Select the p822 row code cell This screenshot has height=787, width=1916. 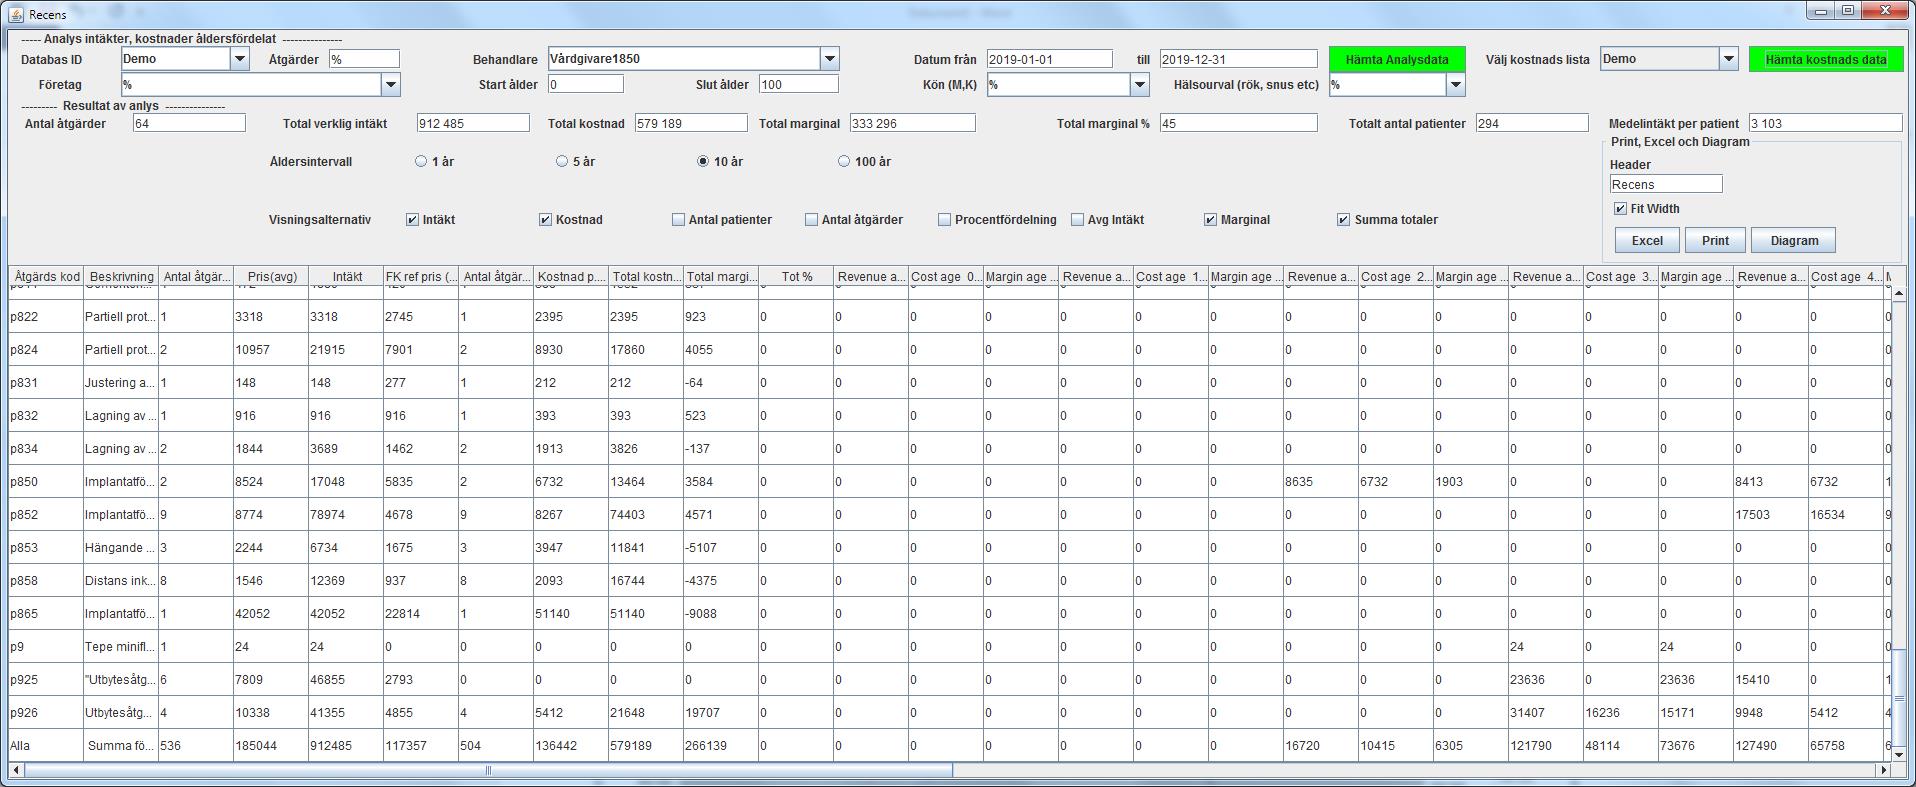tap(46, 316)
